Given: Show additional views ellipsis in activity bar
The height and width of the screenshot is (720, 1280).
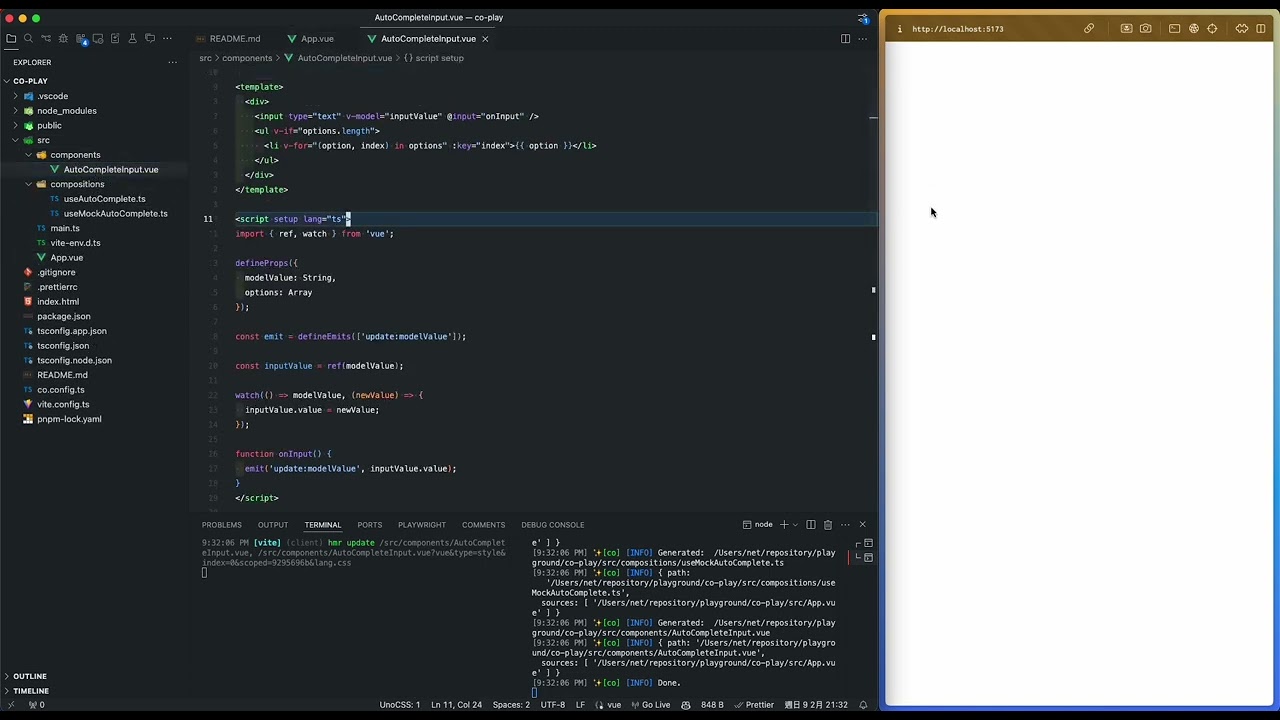Looking at the screenshot, I should point(167,38).
